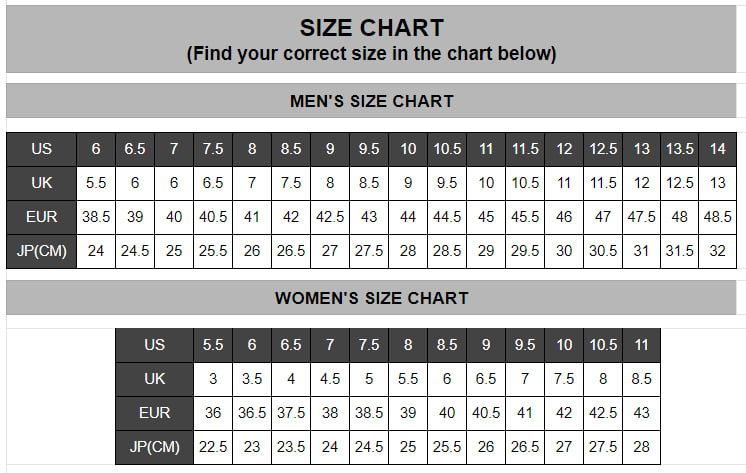The image size is (746, 473).
Task: Select men's UK 5.5 cell
Action: click(96, 183)
